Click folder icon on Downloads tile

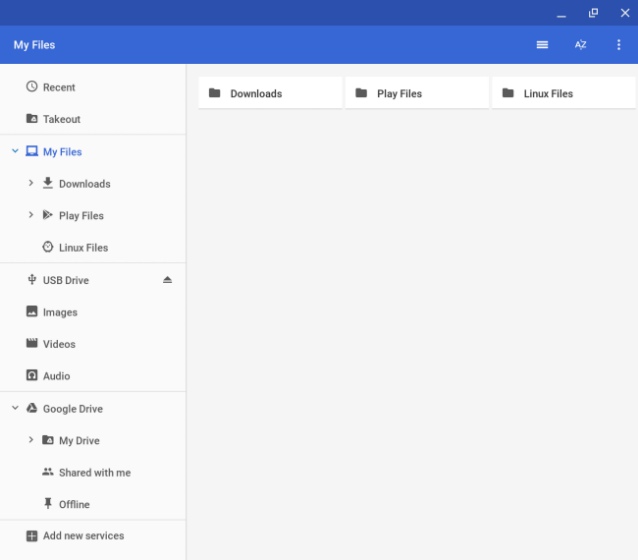click(214, 93)
